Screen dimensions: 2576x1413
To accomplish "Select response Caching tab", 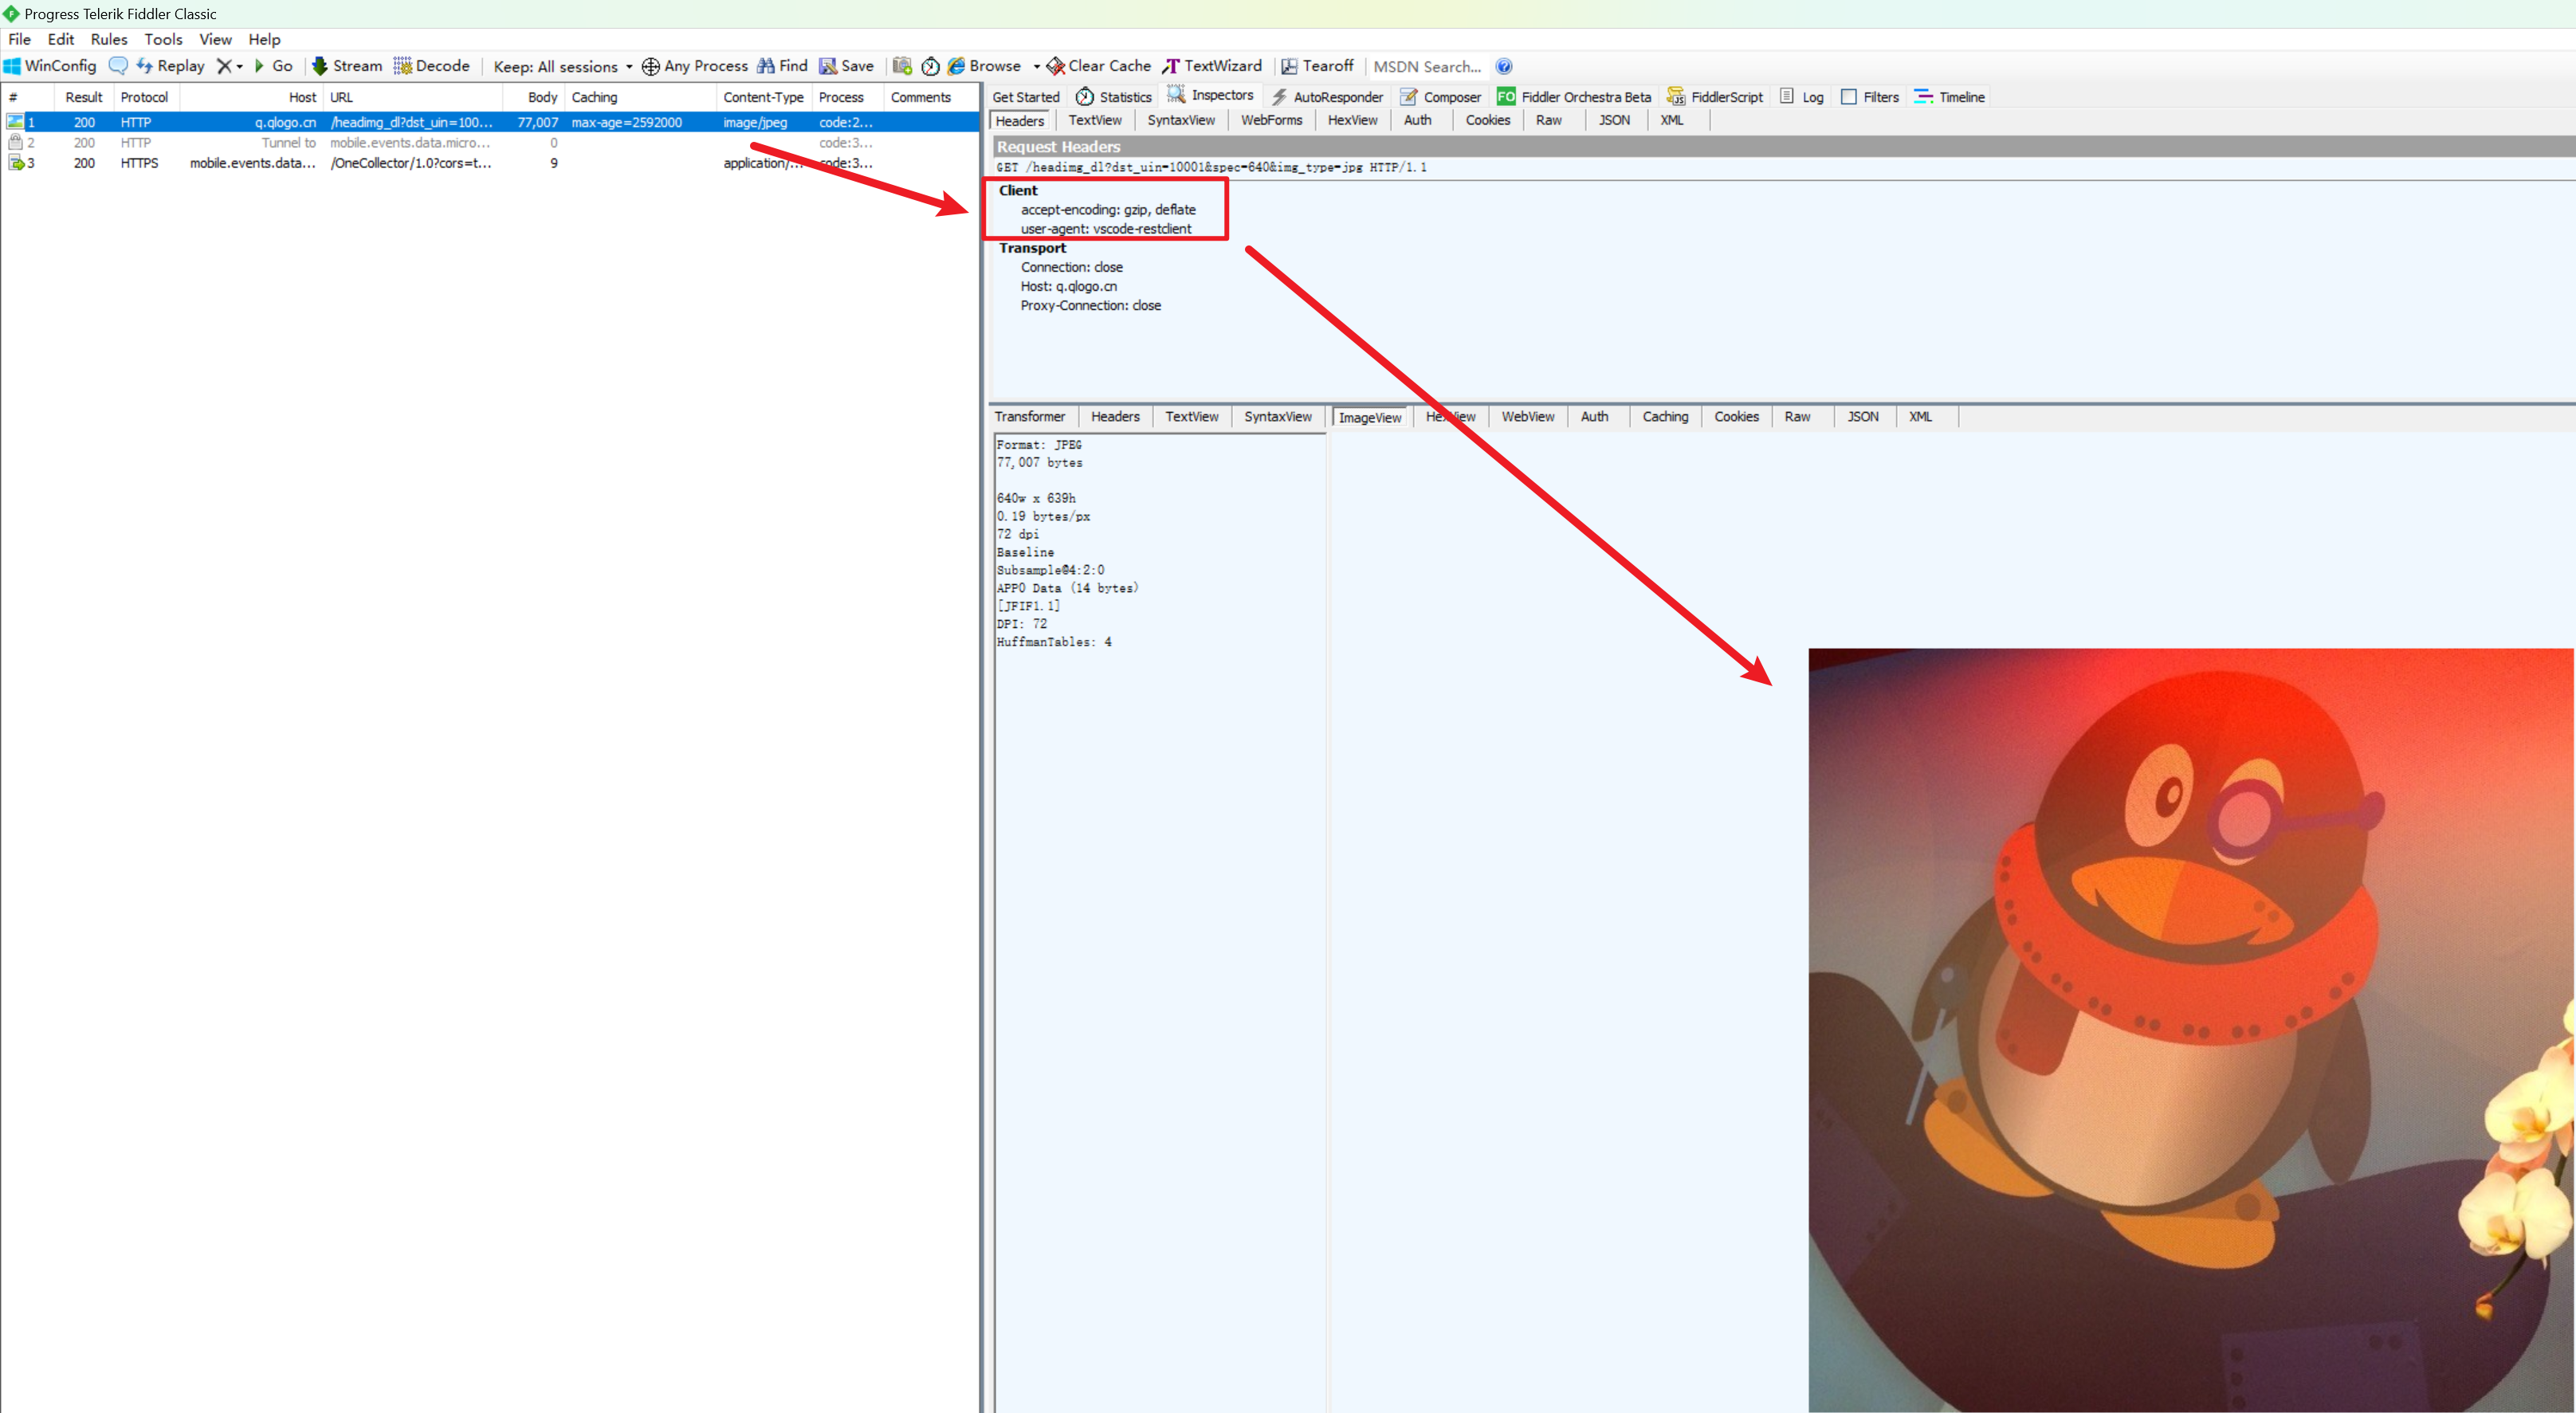I will 1665,417.
